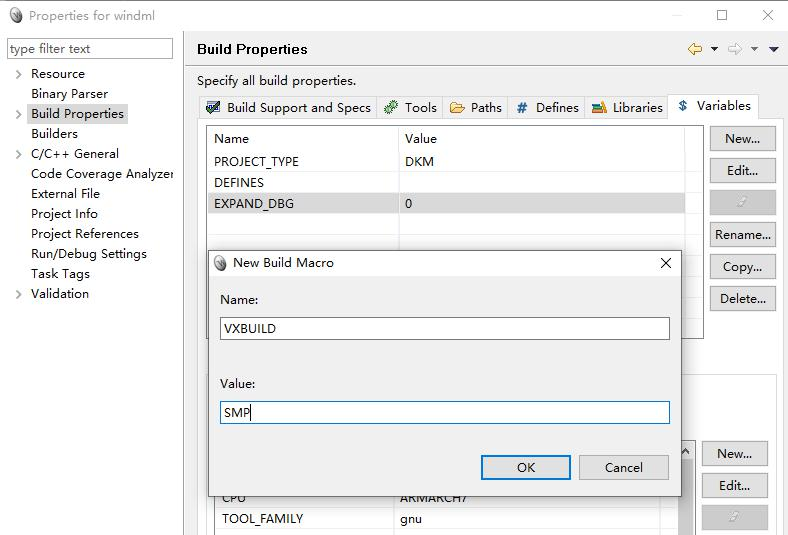Click the Defines hash tab icon
788x535 pixels.
point(522,108)
